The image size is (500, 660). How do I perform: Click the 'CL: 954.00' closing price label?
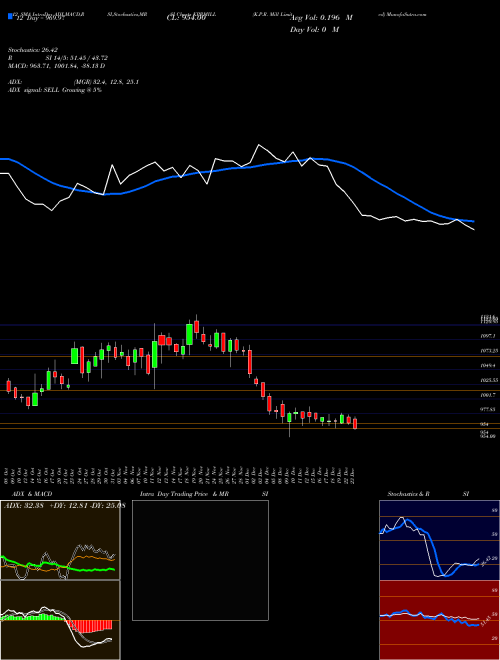click(186, 18)
